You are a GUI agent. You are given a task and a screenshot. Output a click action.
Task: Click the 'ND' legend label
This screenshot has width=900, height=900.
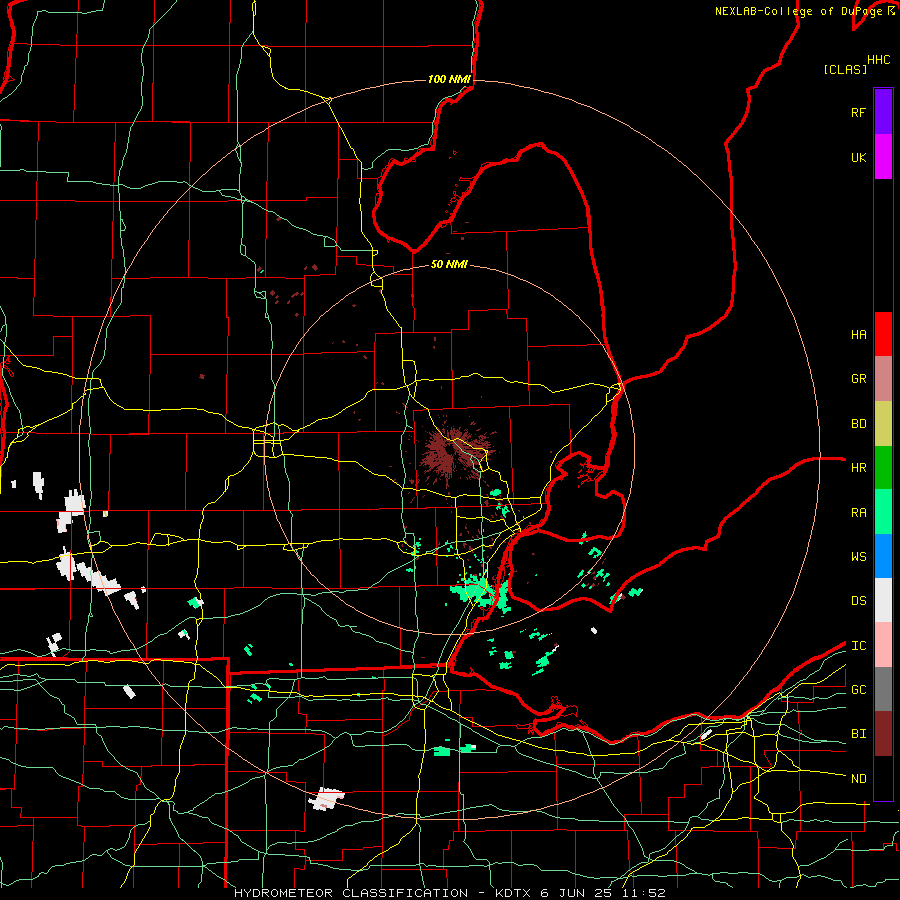pyautogui.click(x=859, y=779)
